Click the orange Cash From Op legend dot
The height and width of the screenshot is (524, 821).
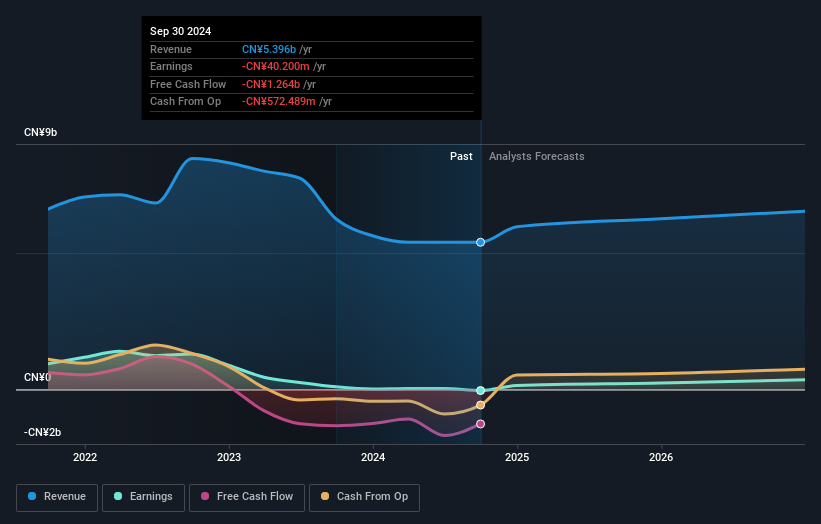(325, 496)
